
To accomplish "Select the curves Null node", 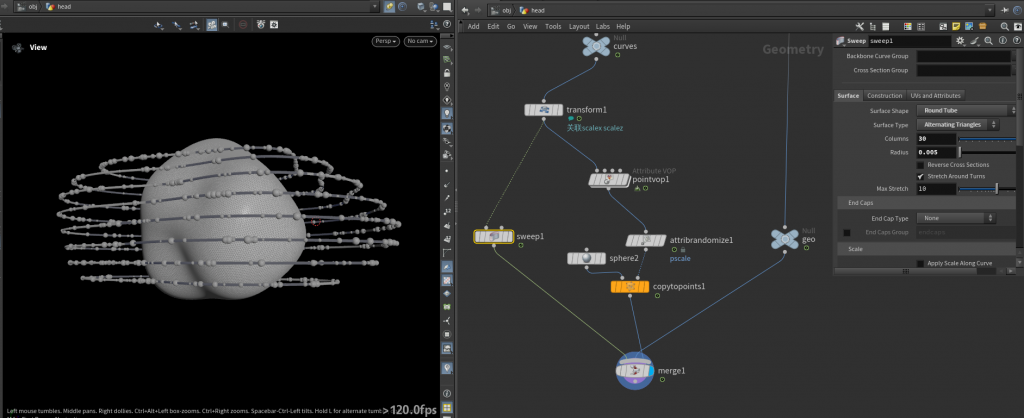I will (596, 44).
